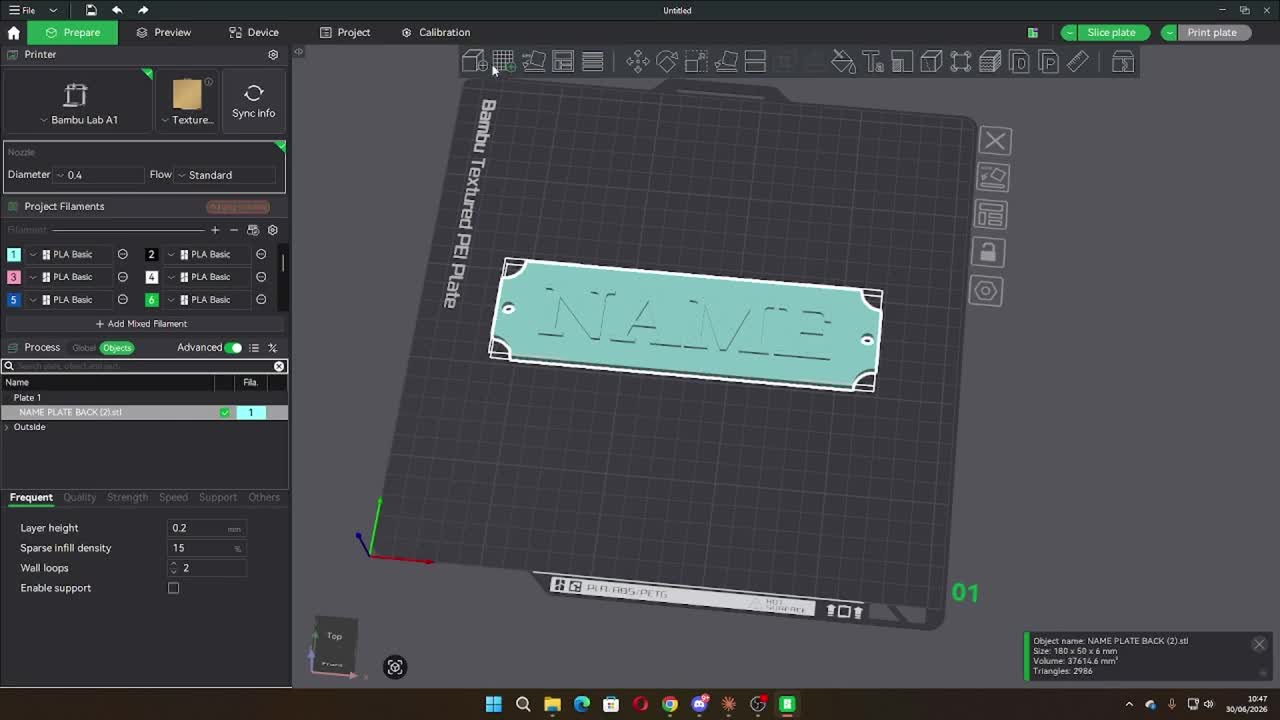The height and width of the screenshot is (720, 1280).
Task: Select the Scale tool icon
Action: coord(696,62)
